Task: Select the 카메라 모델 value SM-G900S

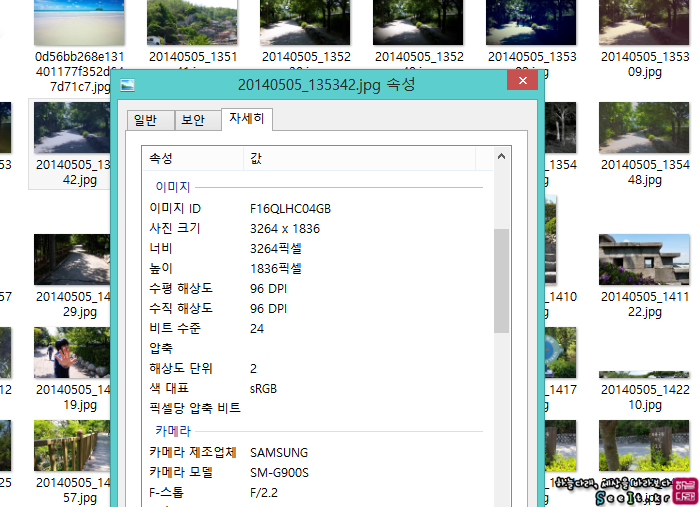Action: (279, 473)
